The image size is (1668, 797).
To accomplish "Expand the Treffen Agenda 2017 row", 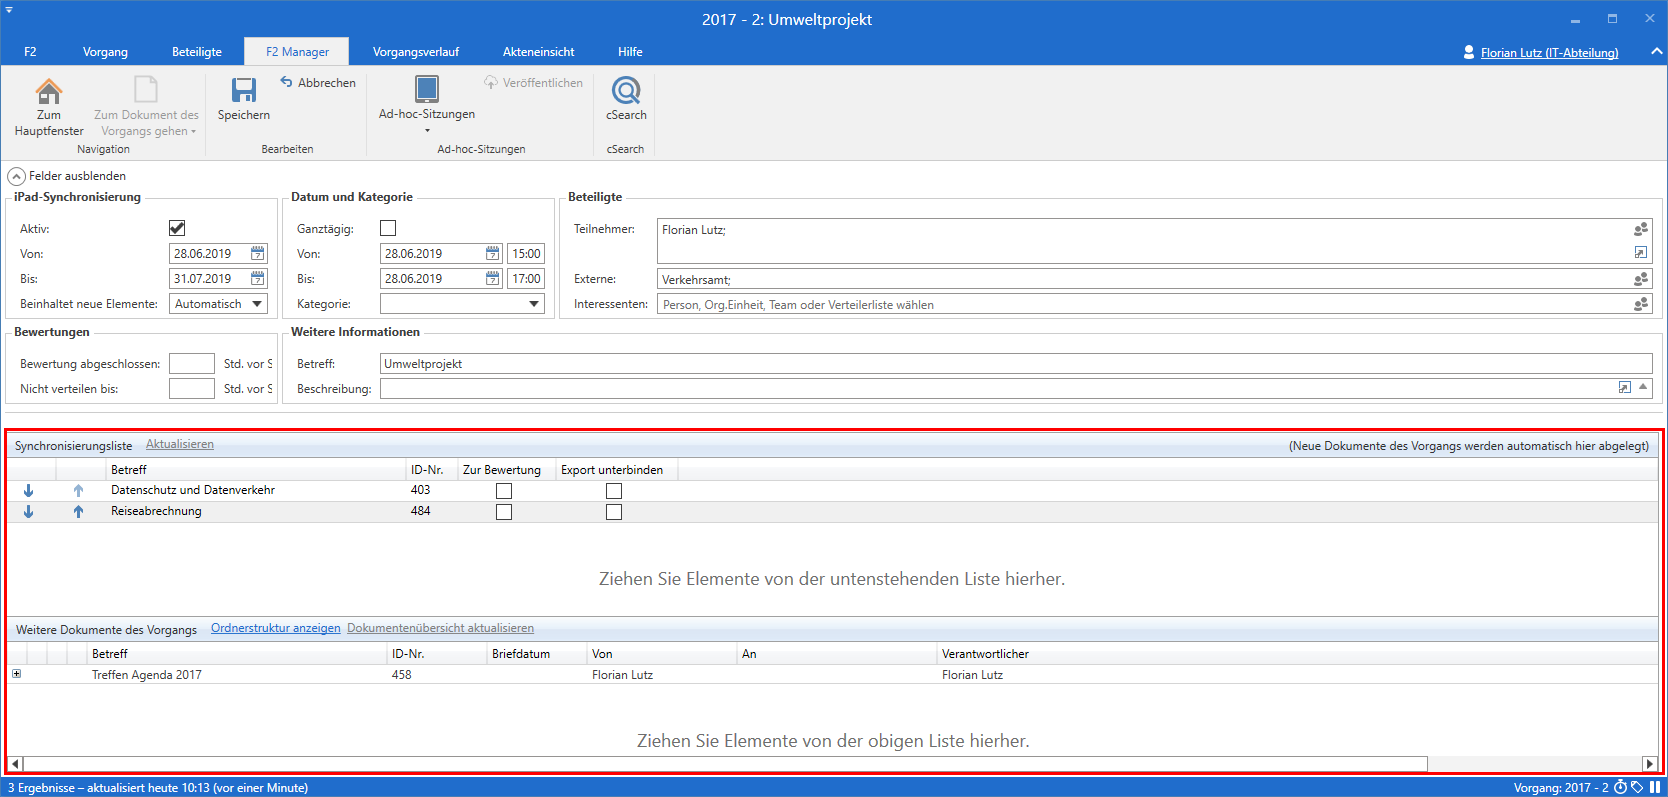I will coord(16,674).
